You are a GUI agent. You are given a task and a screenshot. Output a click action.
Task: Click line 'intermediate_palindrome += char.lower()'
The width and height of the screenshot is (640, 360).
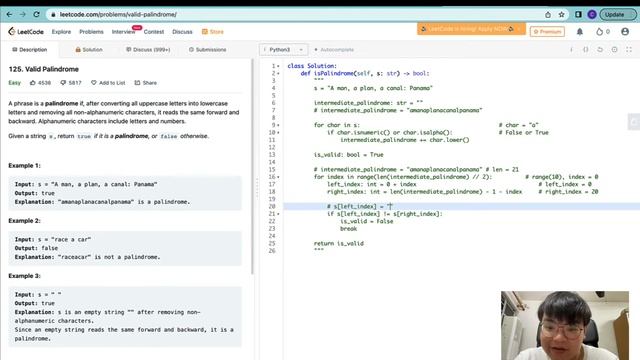pyautogui.click(x=404, y=140)
